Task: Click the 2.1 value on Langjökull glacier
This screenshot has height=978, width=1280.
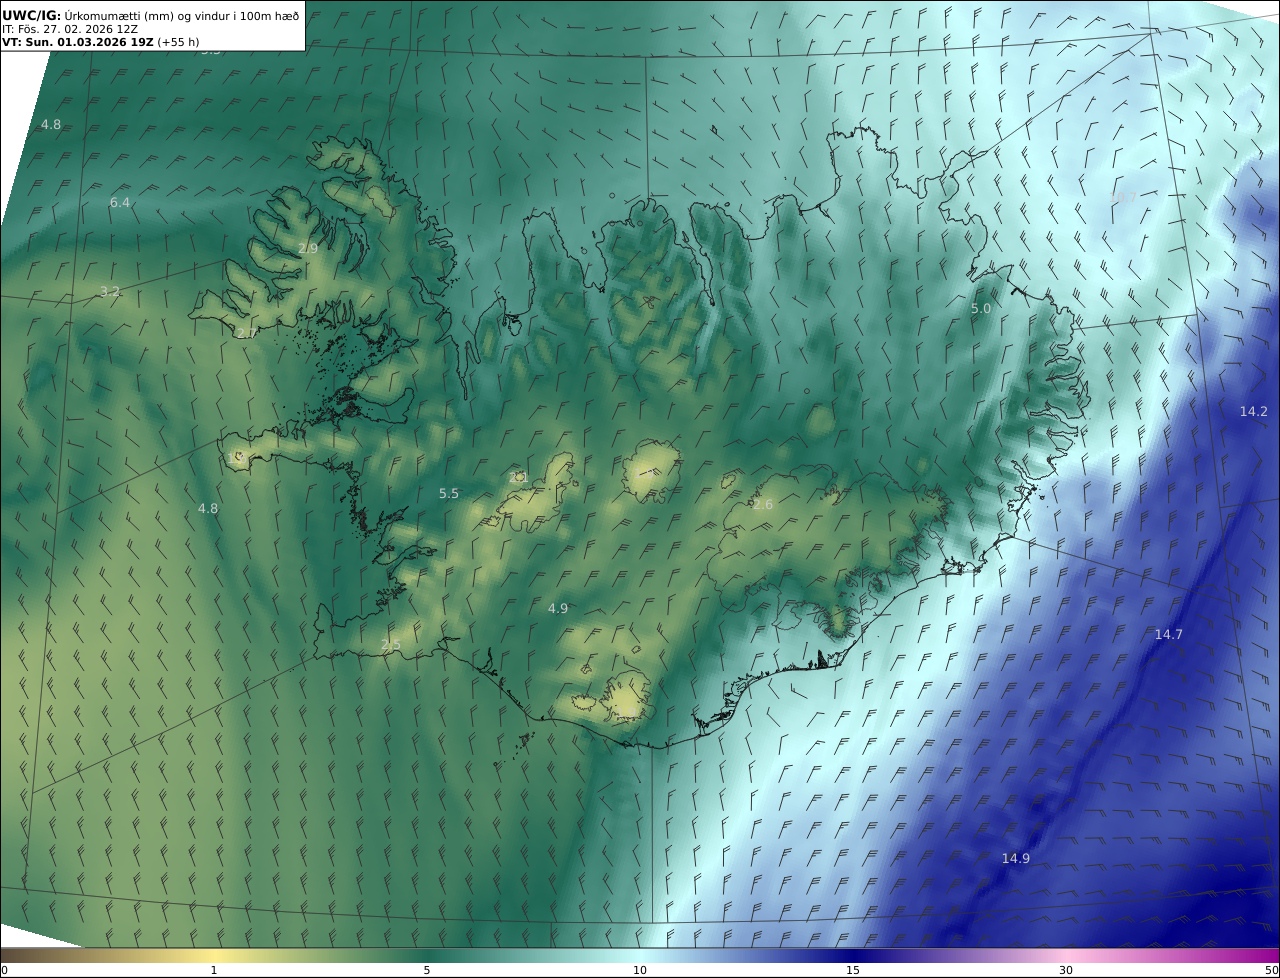Action: (x=518, y=478)
